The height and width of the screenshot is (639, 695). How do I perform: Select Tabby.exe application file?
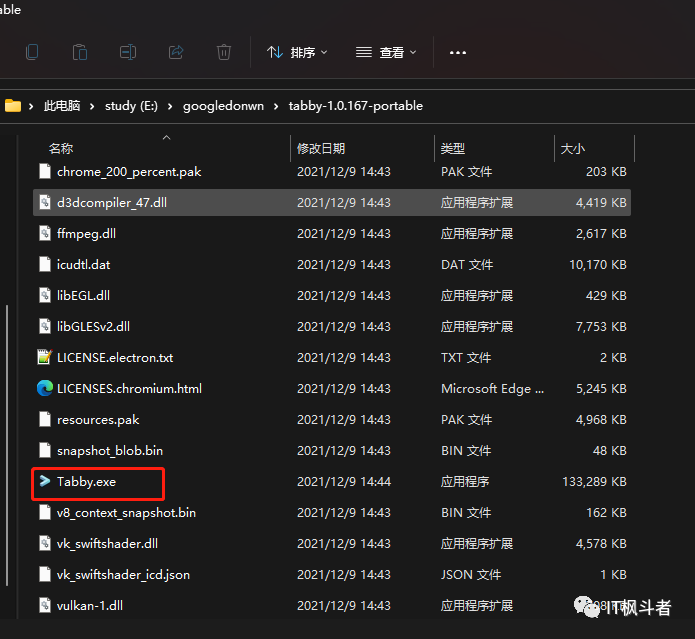[332, 482]
